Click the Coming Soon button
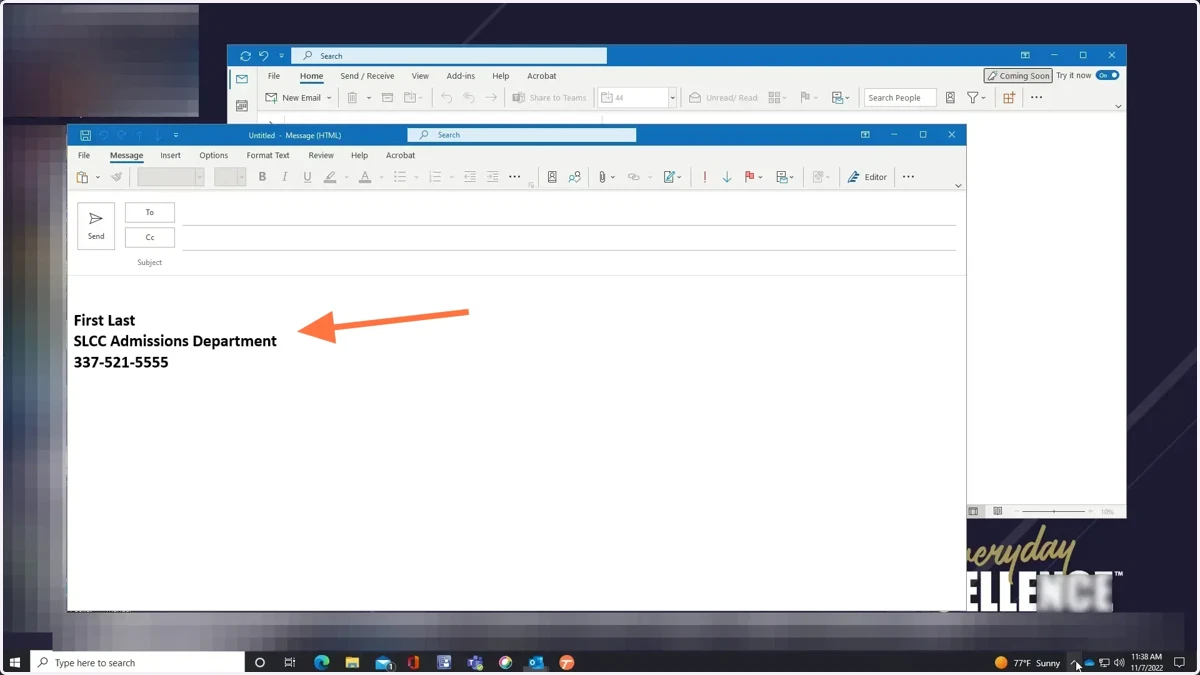This screenshot has width=1200, height=675. (1018, 76)
